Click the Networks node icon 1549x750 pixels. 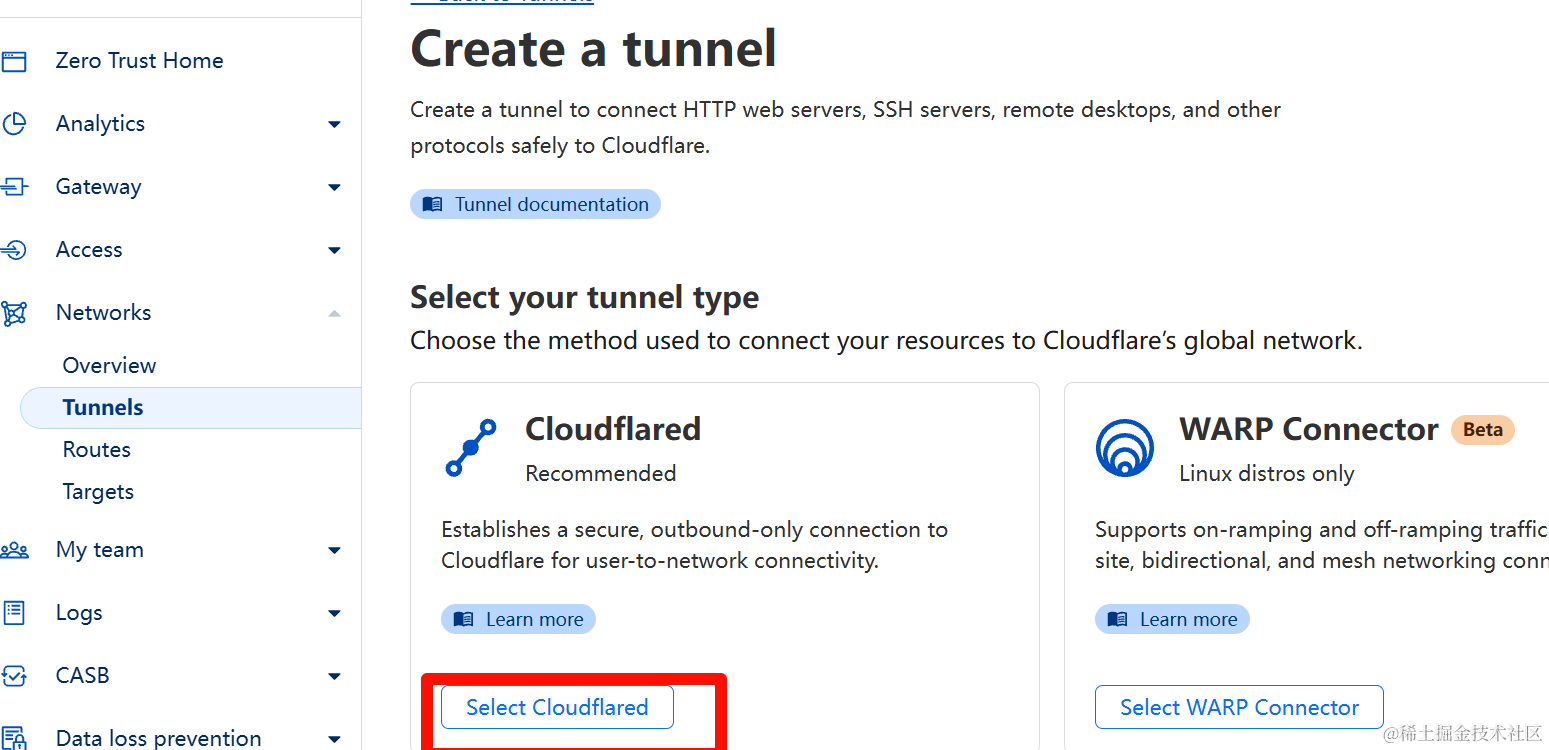coord(14,313)
